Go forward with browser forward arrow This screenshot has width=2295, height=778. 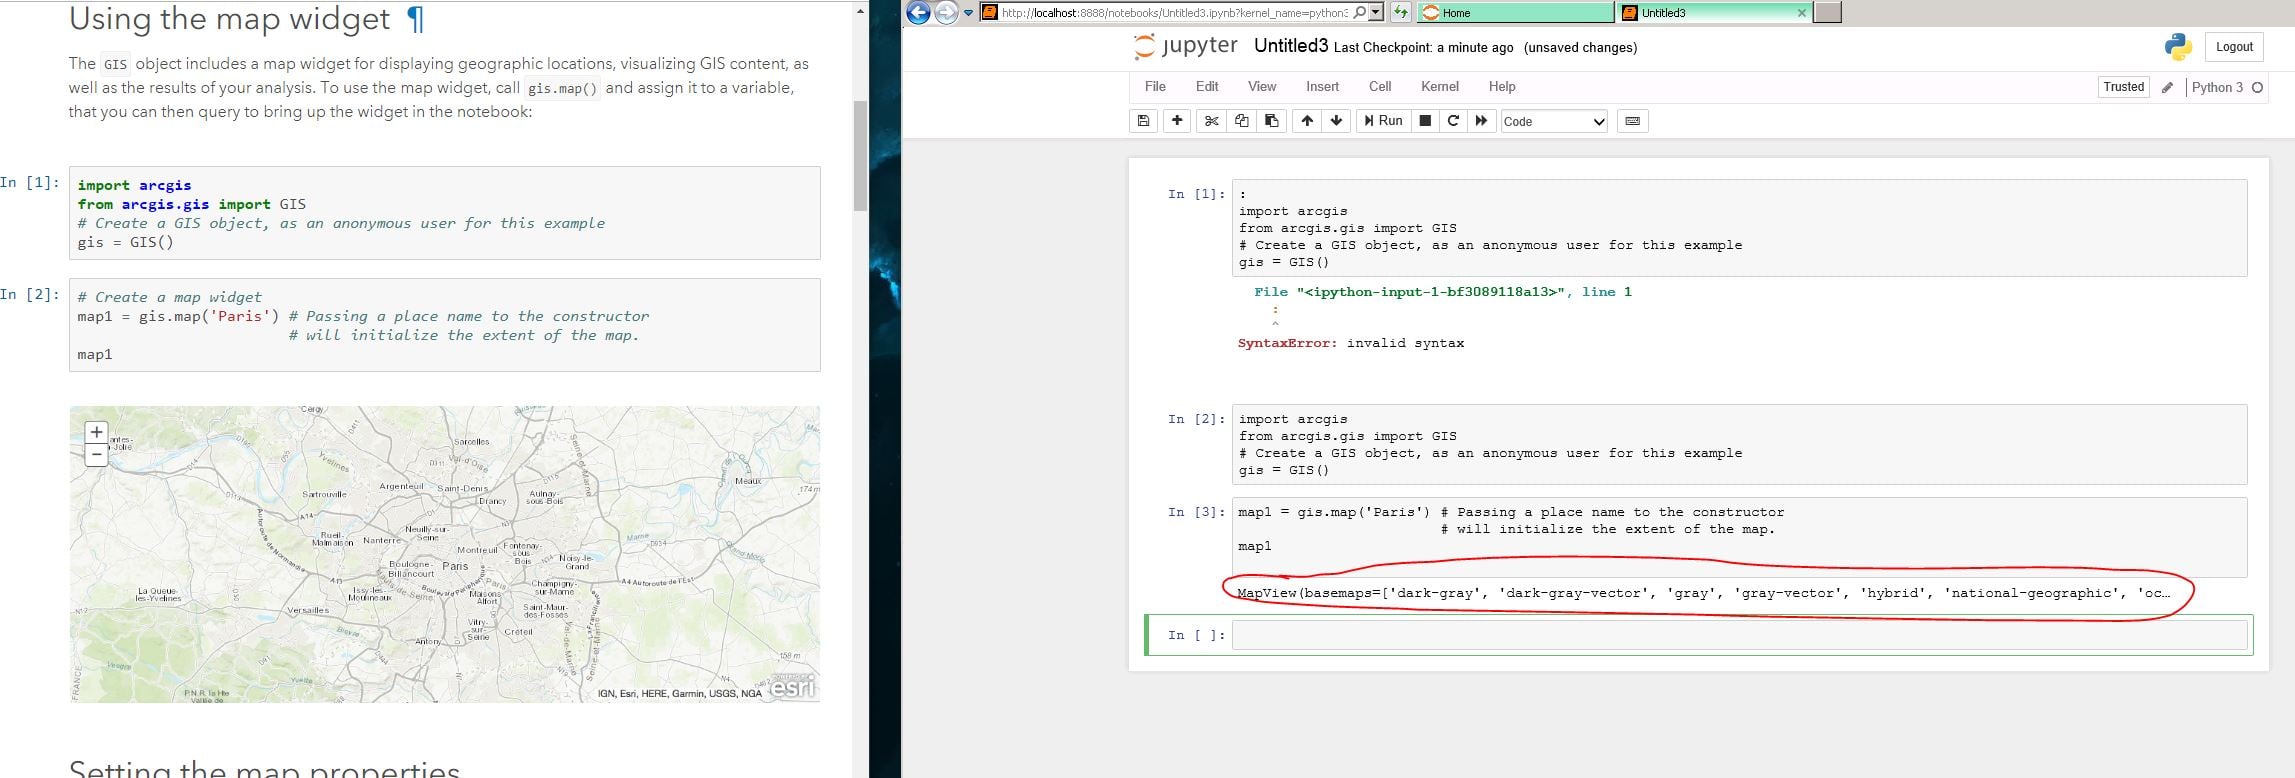tap(945, 12)
